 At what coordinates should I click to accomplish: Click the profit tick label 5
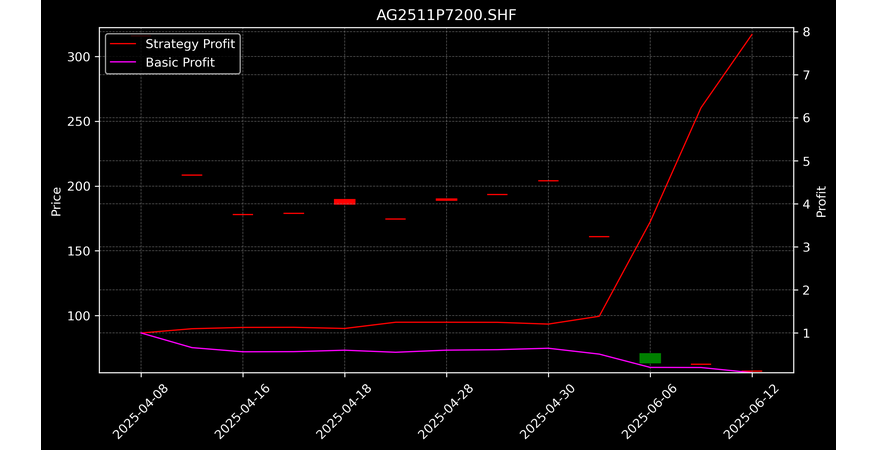pos(806,161)
